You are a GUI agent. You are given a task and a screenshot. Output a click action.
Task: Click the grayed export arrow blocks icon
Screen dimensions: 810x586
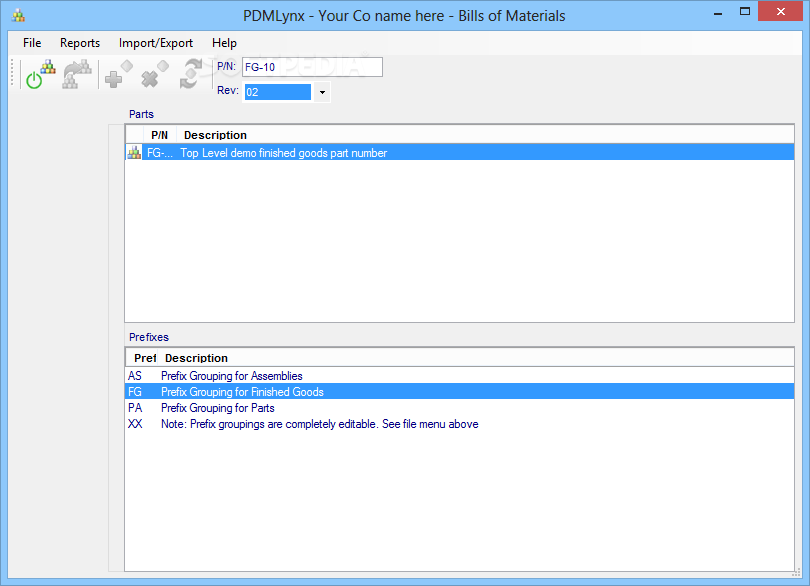[x=76, y=74]
